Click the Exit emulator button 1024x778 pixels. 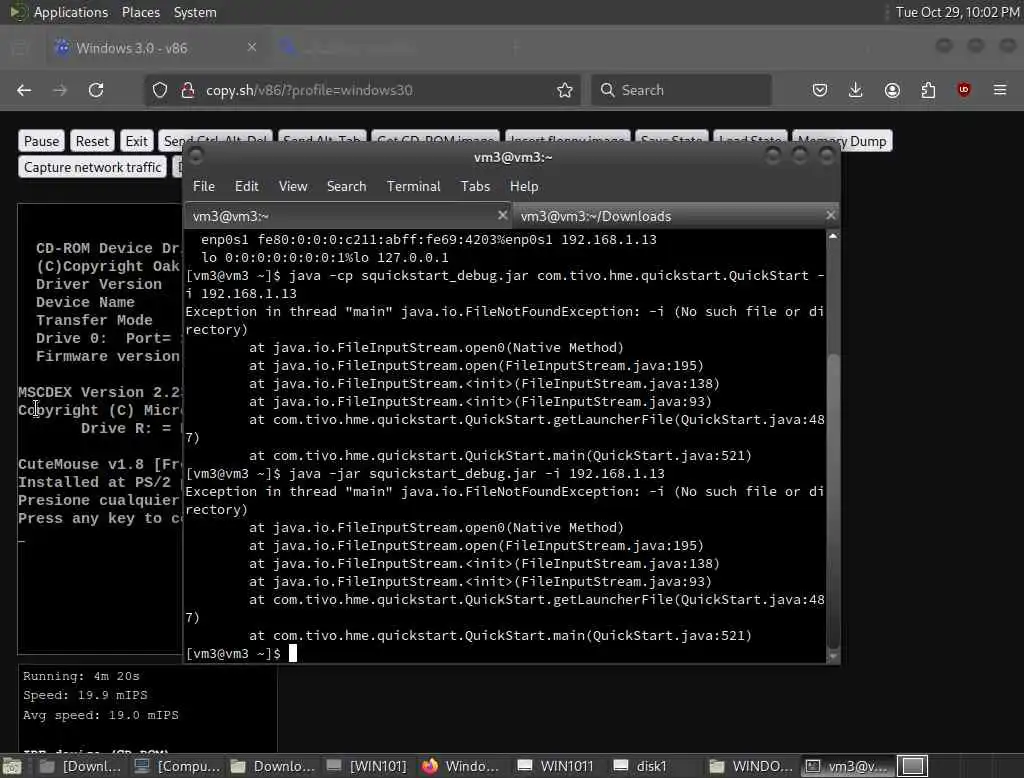[136, 141]
